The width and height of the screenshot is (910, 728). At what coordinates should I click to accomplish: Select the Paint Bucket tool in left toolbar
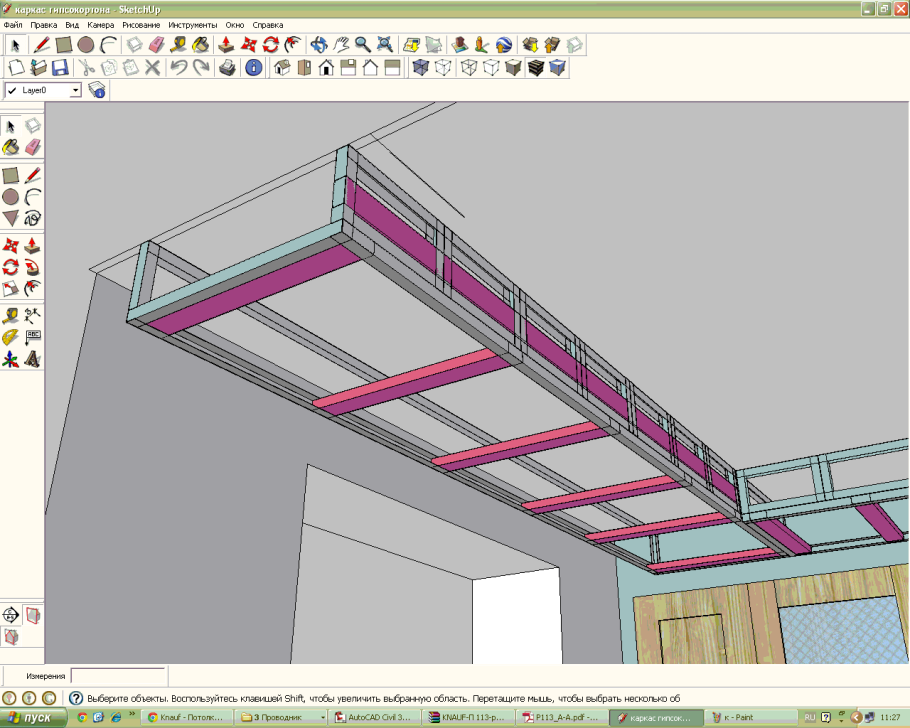(11, 147)
